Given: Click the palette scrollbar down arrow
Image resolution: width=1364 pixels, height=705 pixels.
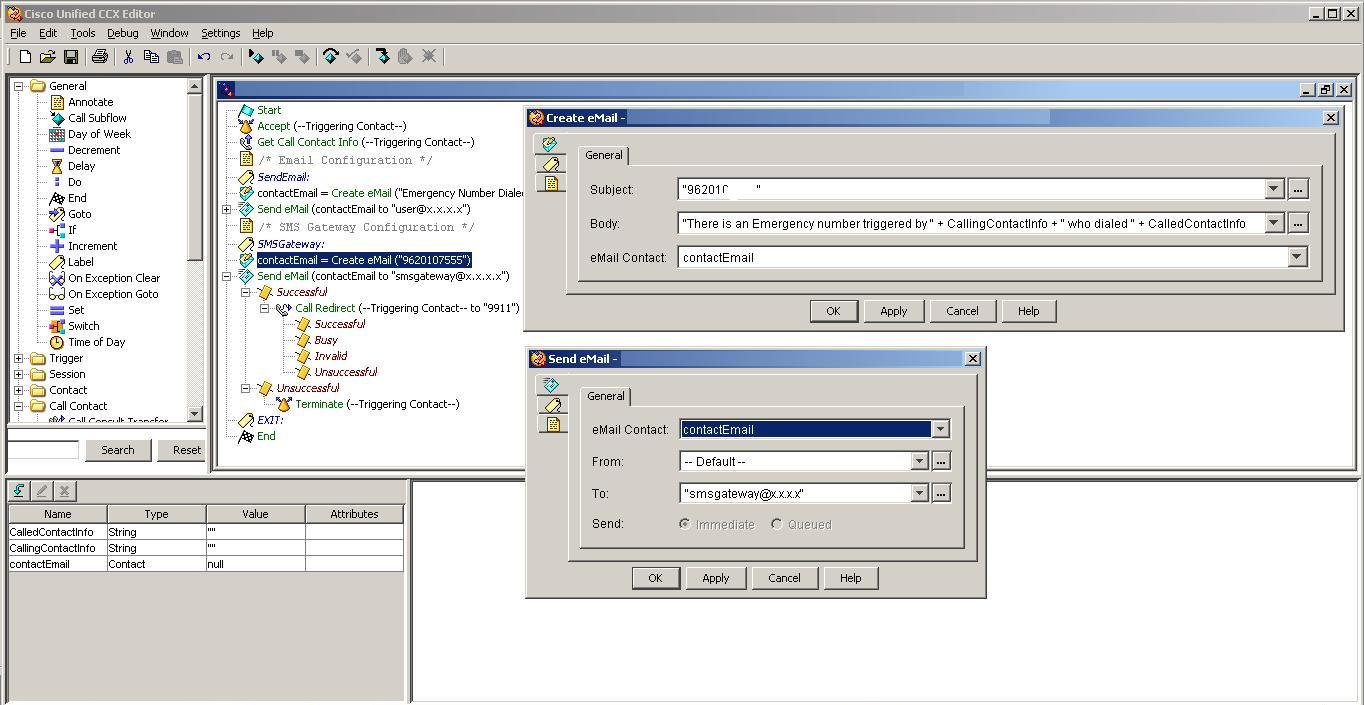Looking at the screenshot, I should coord(194,414).
